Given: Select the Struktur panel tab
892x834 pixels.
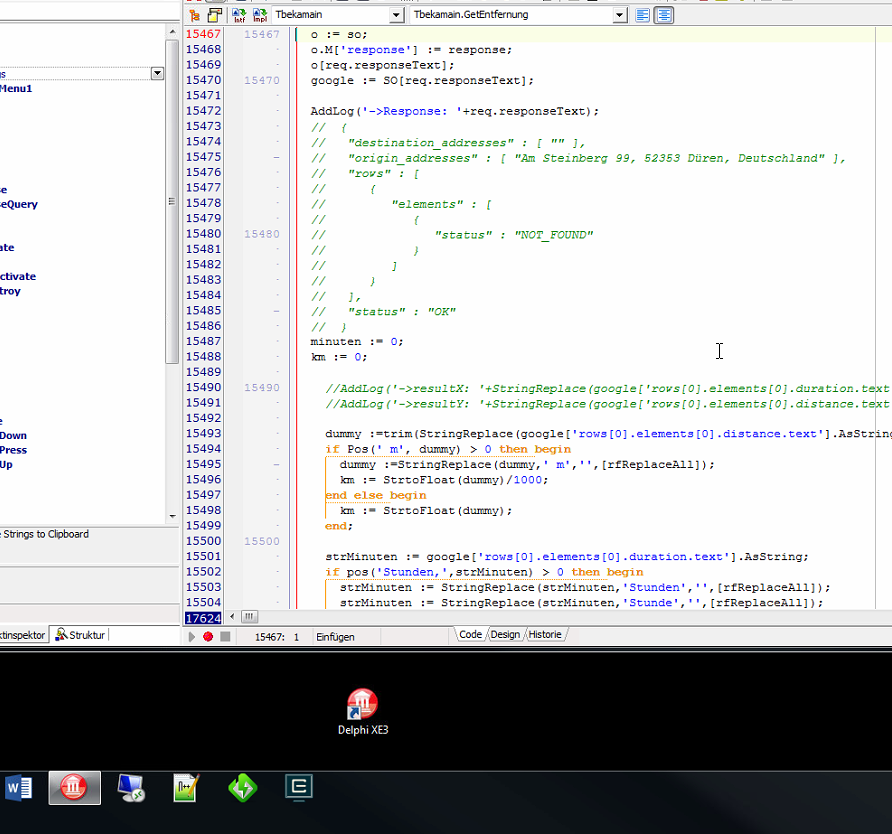Looking at the screenshot, I should tap(80, 635).
